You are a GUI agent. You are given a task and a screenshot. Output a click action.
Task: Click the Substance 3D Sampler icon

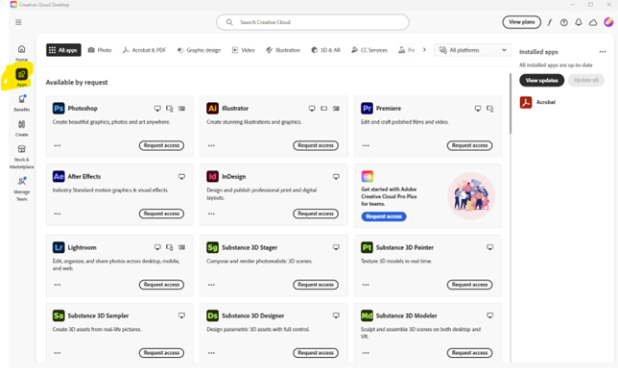click(58, 315)
